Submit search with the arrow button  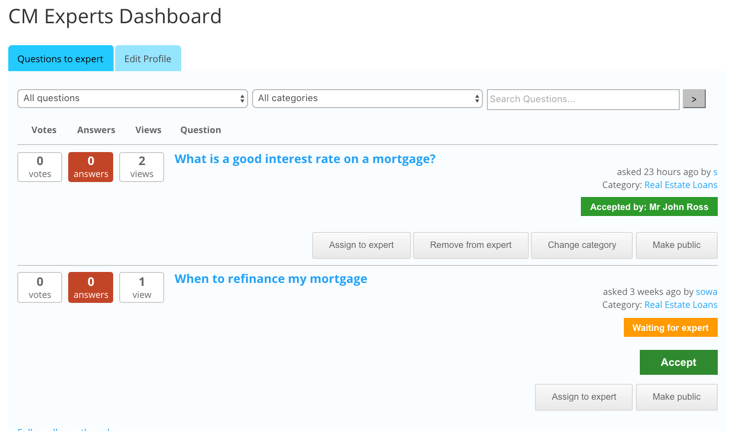pyautogui.click(x=694, y=99)
